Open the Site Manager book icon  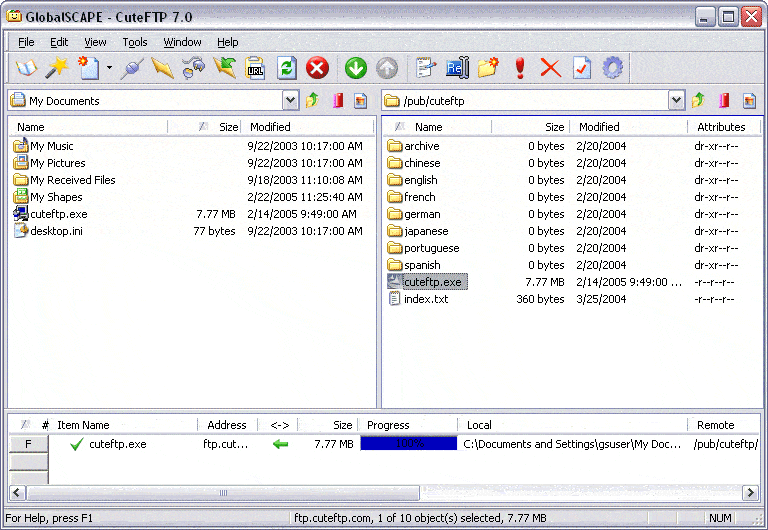pyautogui.click(x=25, y=68)
